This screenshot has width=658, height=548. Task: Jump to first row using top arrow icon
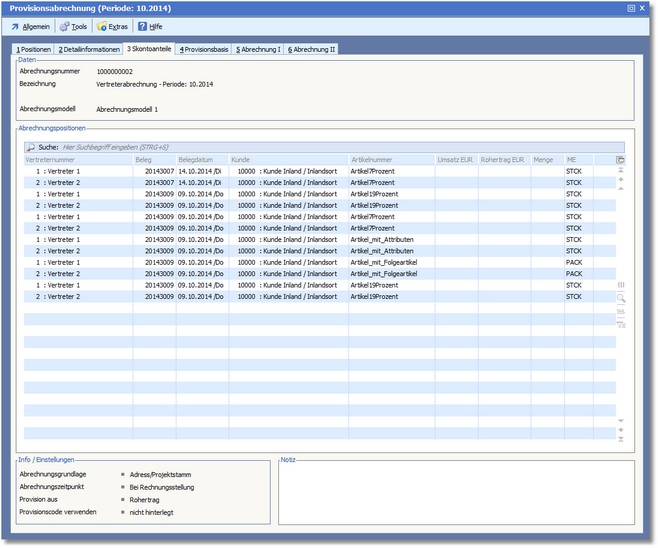click(x=621, y=171)
